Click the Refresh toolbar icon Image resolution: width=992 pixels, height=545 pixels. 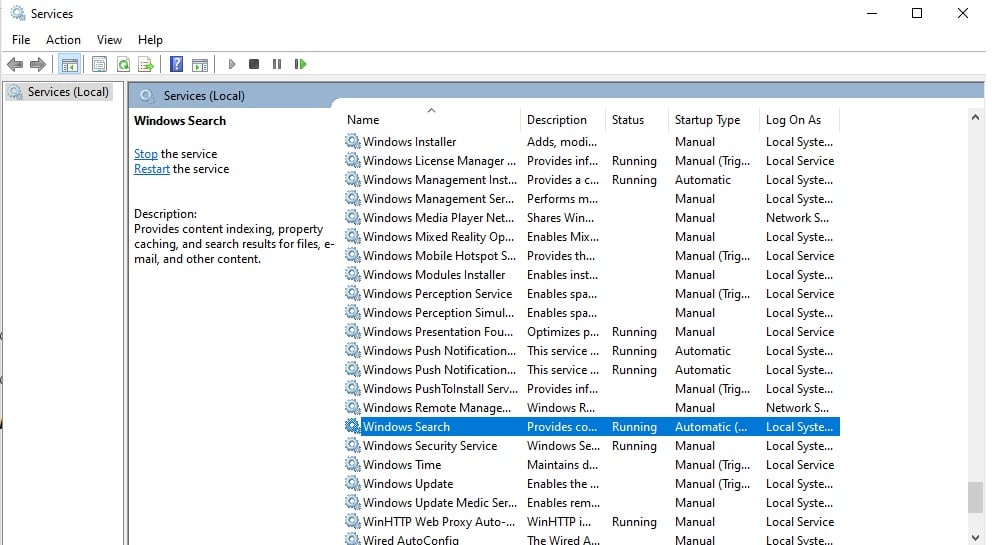coord(123,64)
